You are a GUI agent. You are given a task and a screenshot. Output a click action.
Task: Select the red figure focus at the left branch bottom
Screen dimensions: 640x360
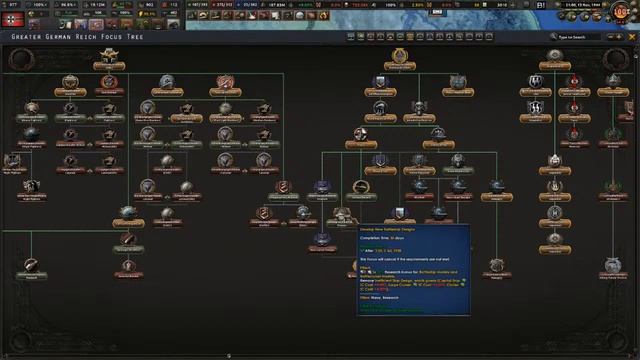click(x=128, y=268)
